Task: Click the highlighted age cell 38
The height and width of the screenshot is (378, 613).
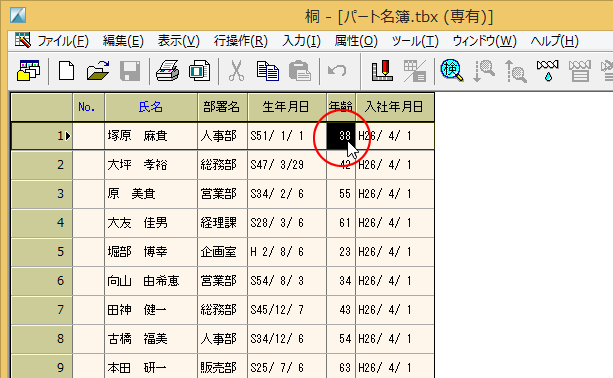Action: pyautogui.click(x=341, y=136)
